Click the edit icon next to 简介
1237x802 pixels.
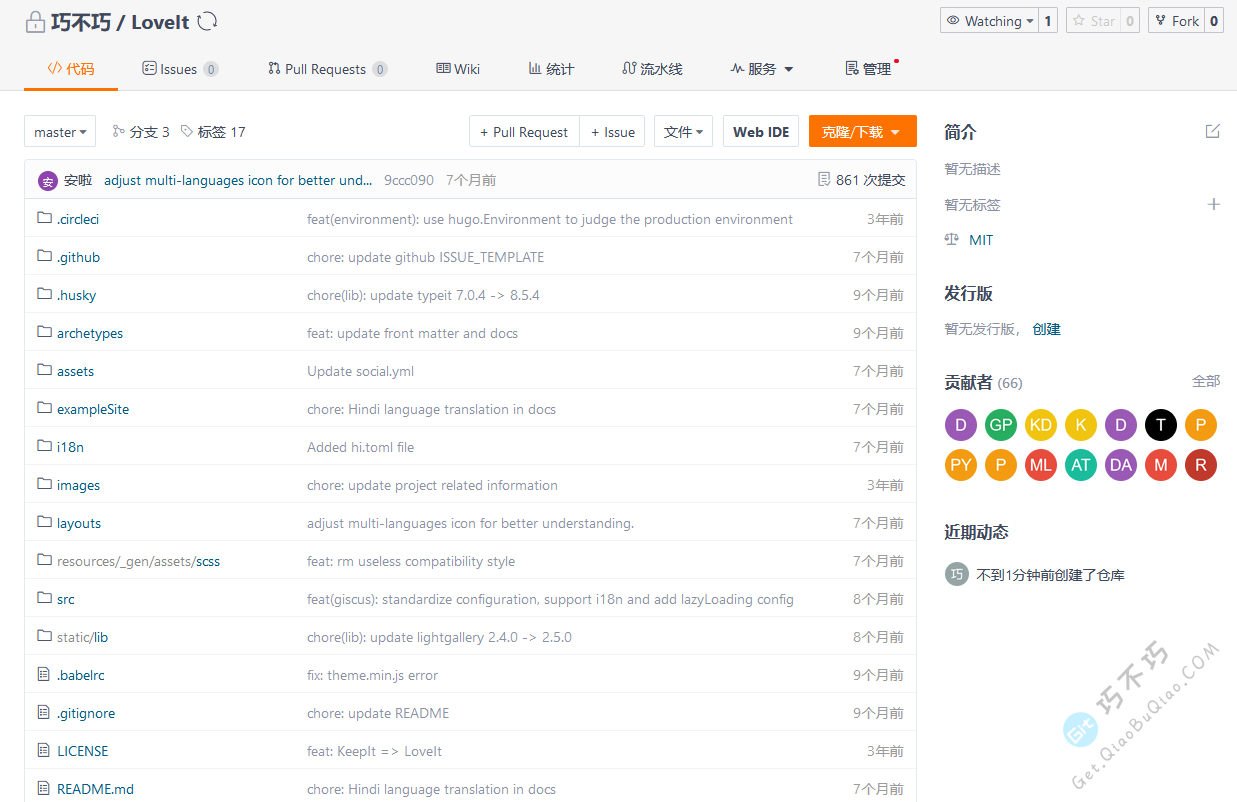1212,131
